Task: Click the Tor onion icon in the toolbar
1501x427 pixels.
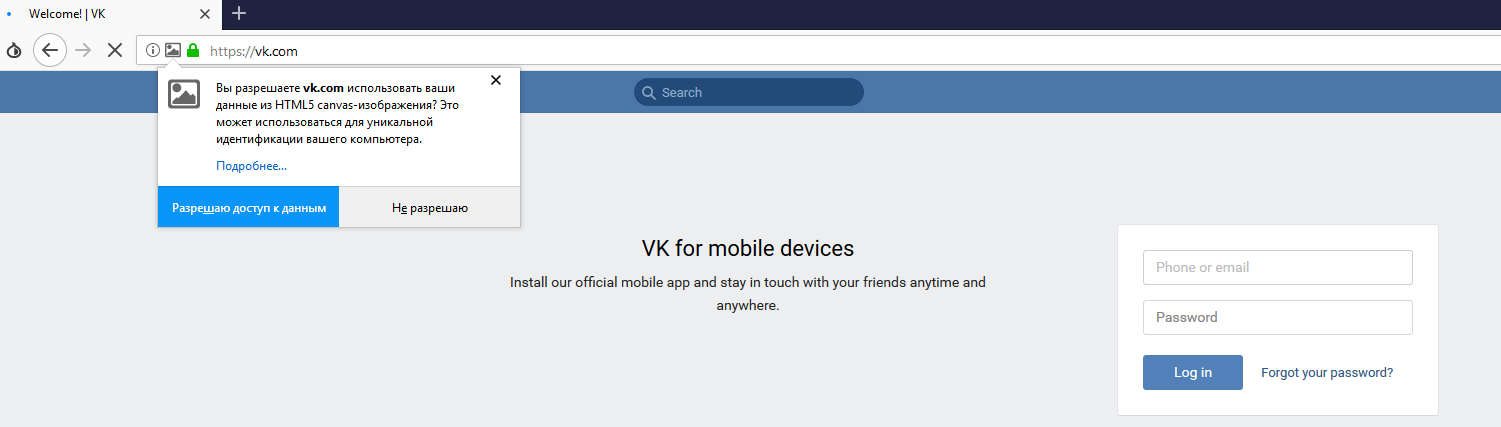Action: click(14, 50)
